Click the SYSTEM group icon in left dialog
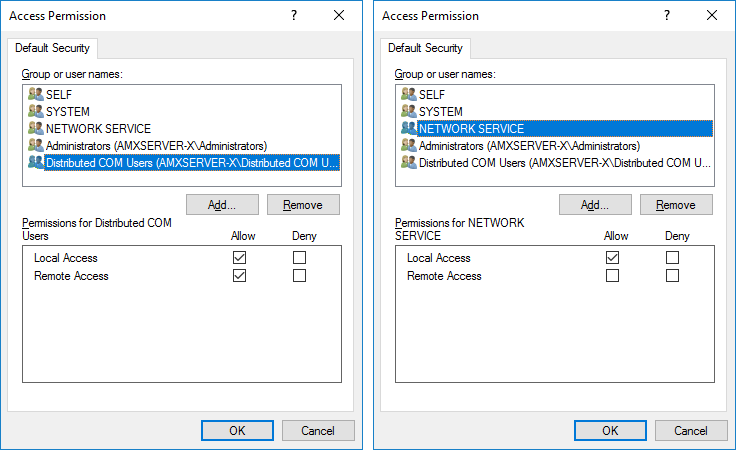The height and width of the screenshot is (450, 736). coord(36,111)
